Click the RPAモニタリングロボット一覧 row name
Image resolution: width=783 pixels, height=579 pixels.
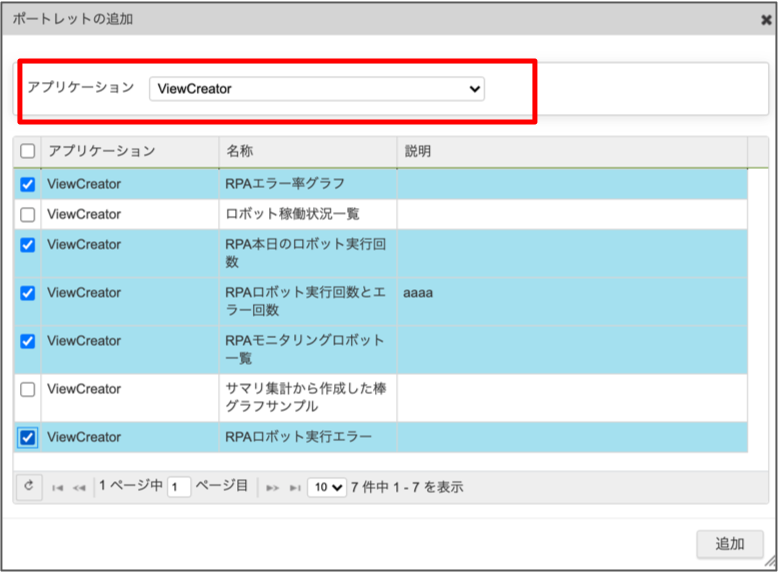(x=305, y=349)
